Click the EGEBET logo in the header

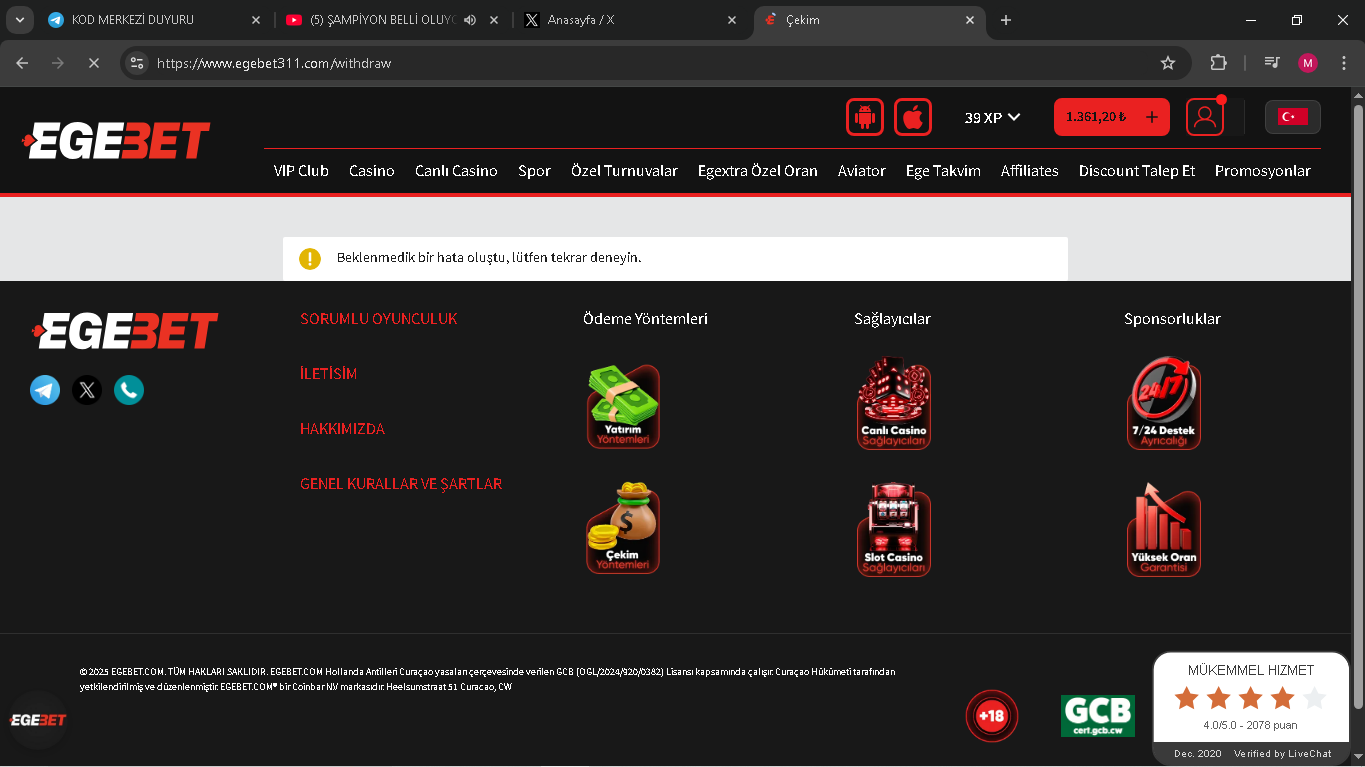coord(117,141)
